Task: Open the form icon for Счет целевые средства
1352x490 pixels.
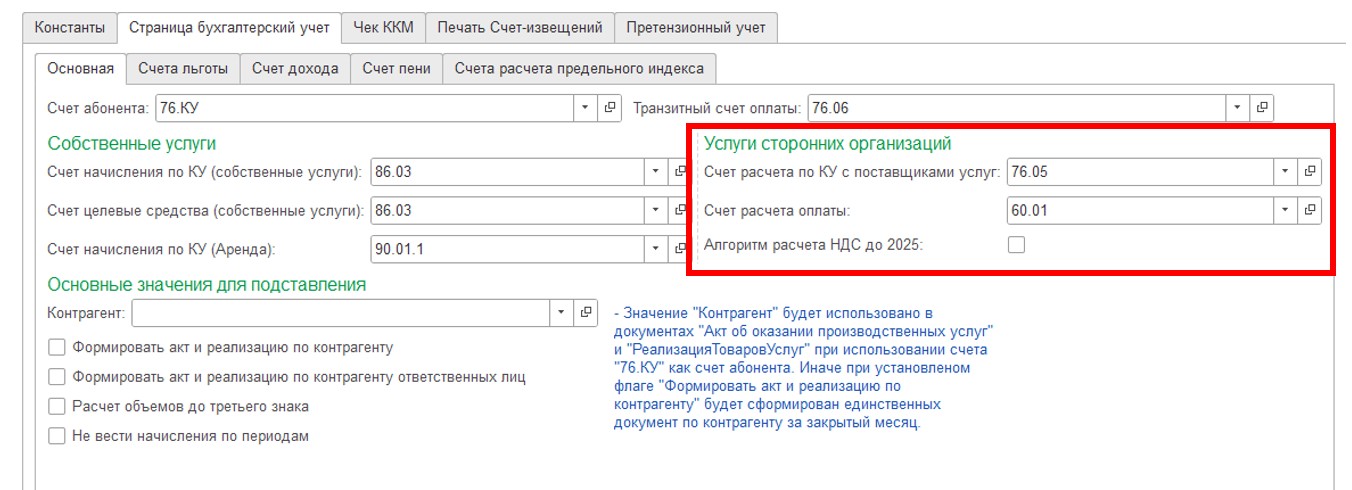Action: coord(681,211)
